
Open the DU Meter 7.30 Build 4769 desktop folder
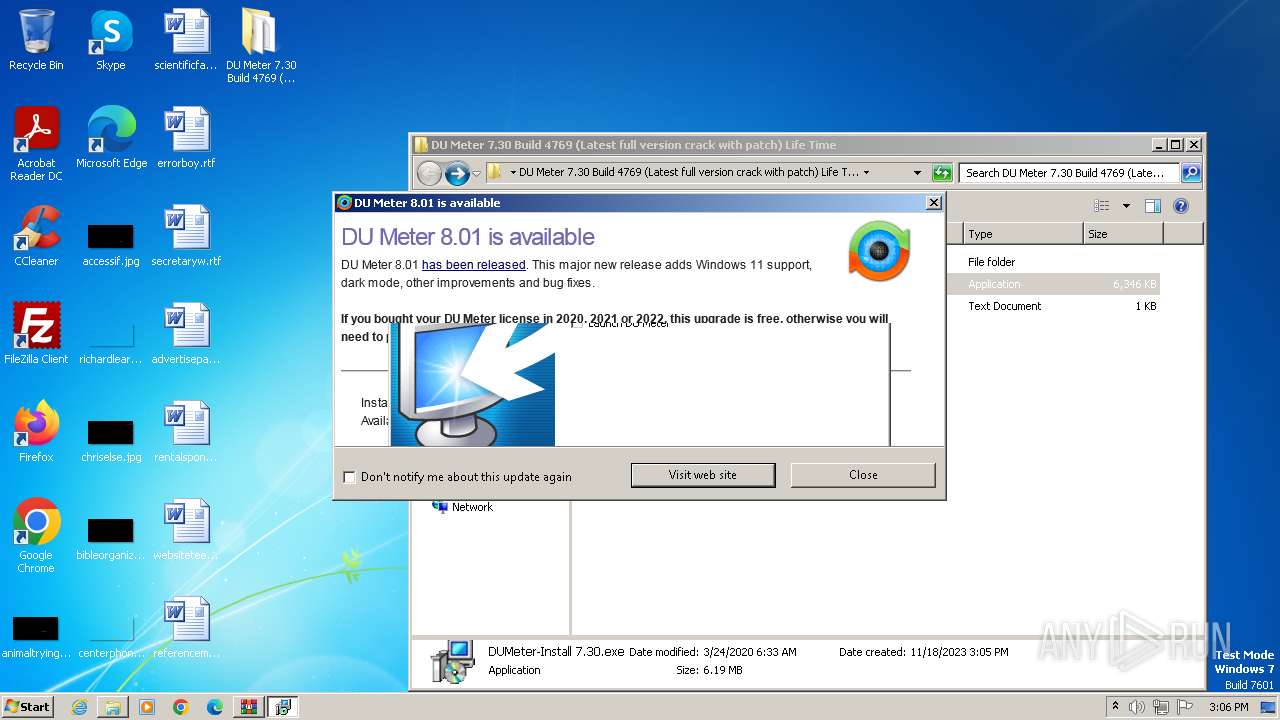[x=260, y=46]
